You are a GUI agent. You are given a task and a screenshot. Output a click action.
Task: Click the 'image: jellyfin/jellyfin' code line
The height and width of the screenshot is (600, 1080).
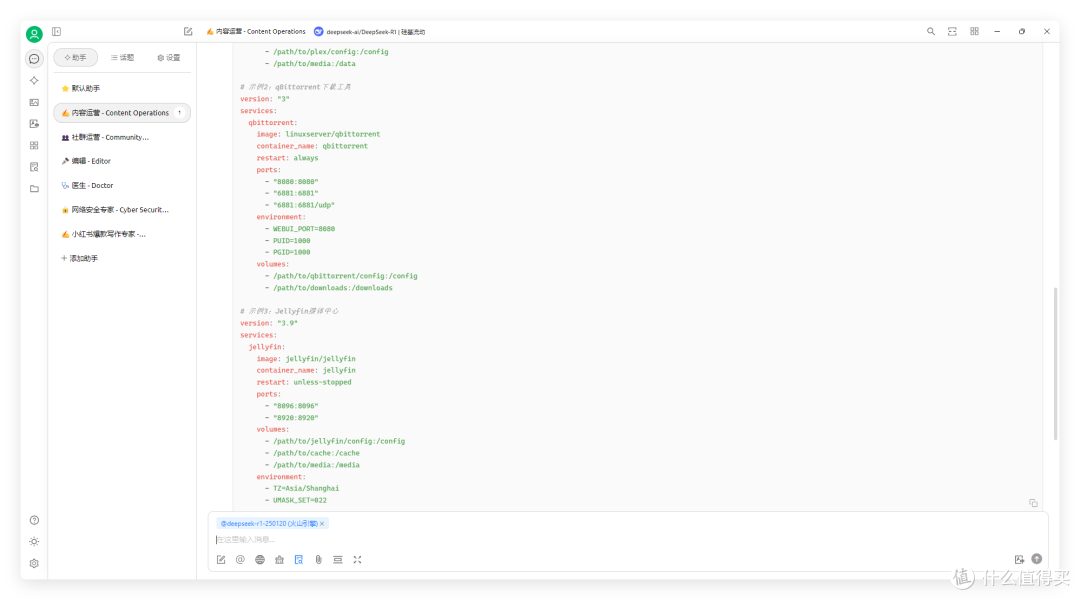pos(306,359)
